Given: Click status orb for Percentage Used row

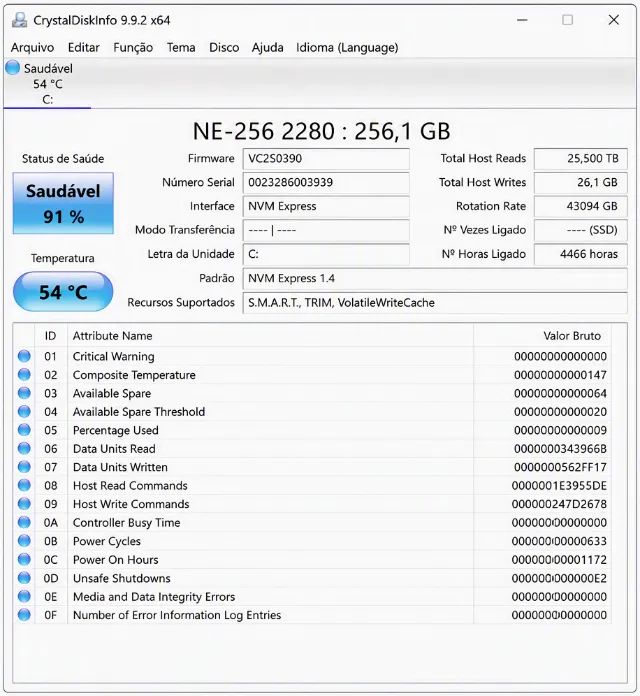Looking at the screenshot, I should pos(24,430).
